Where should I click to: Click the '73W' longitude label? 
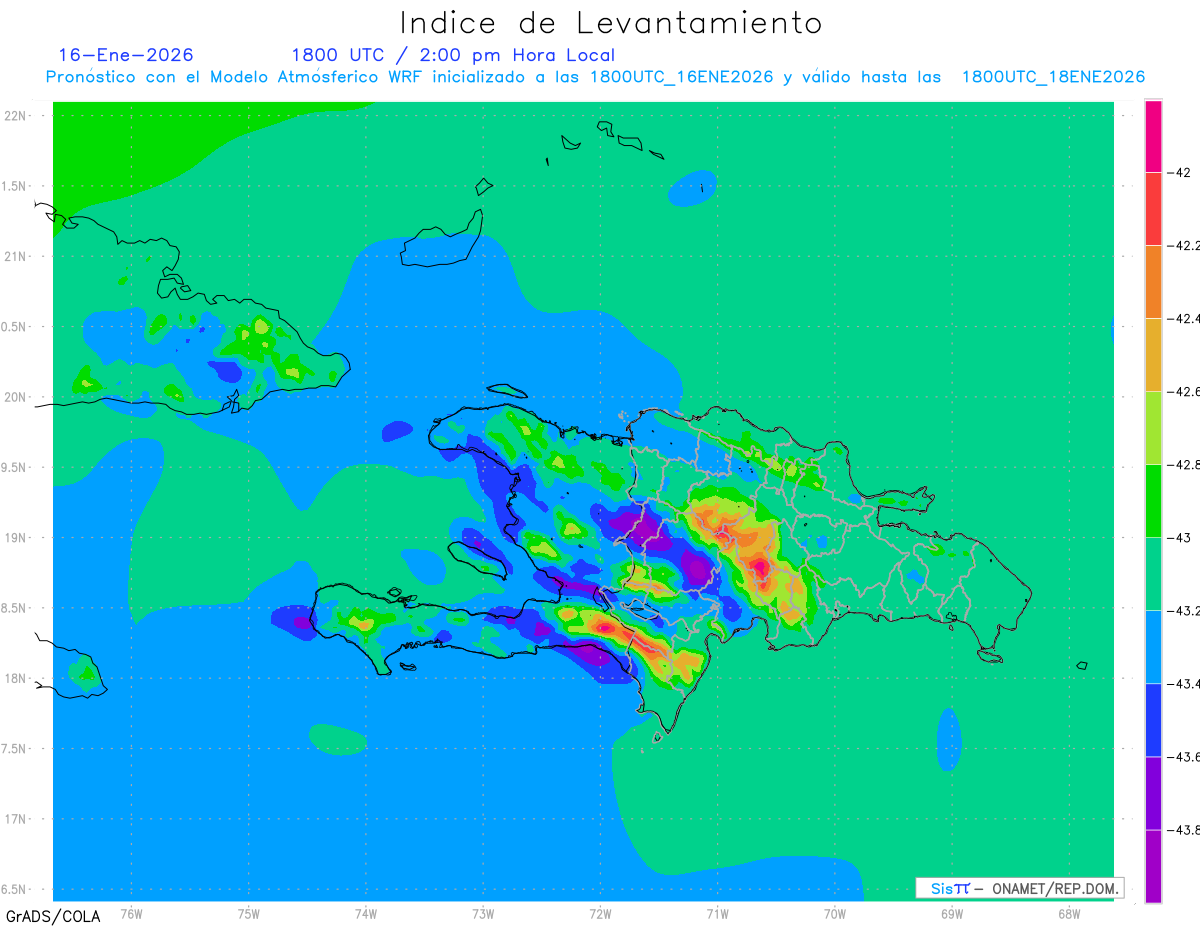click(x=483, y=913)
